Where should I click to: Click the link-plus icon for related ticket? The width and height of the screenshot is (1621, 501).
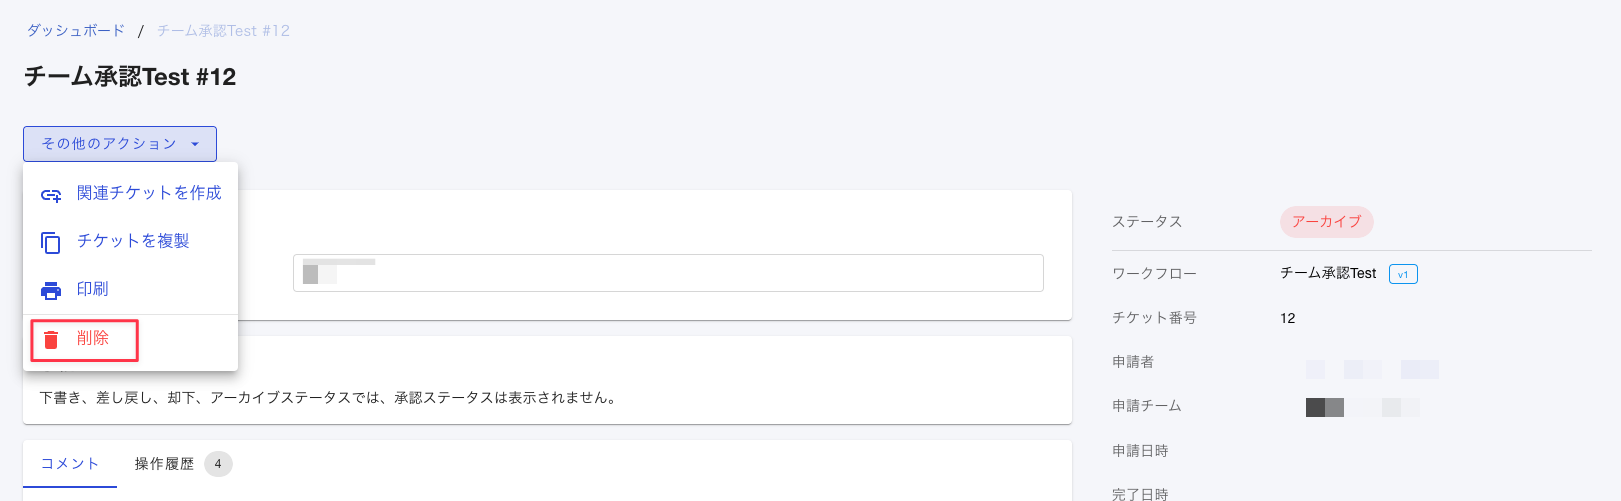tap(51, 195)
